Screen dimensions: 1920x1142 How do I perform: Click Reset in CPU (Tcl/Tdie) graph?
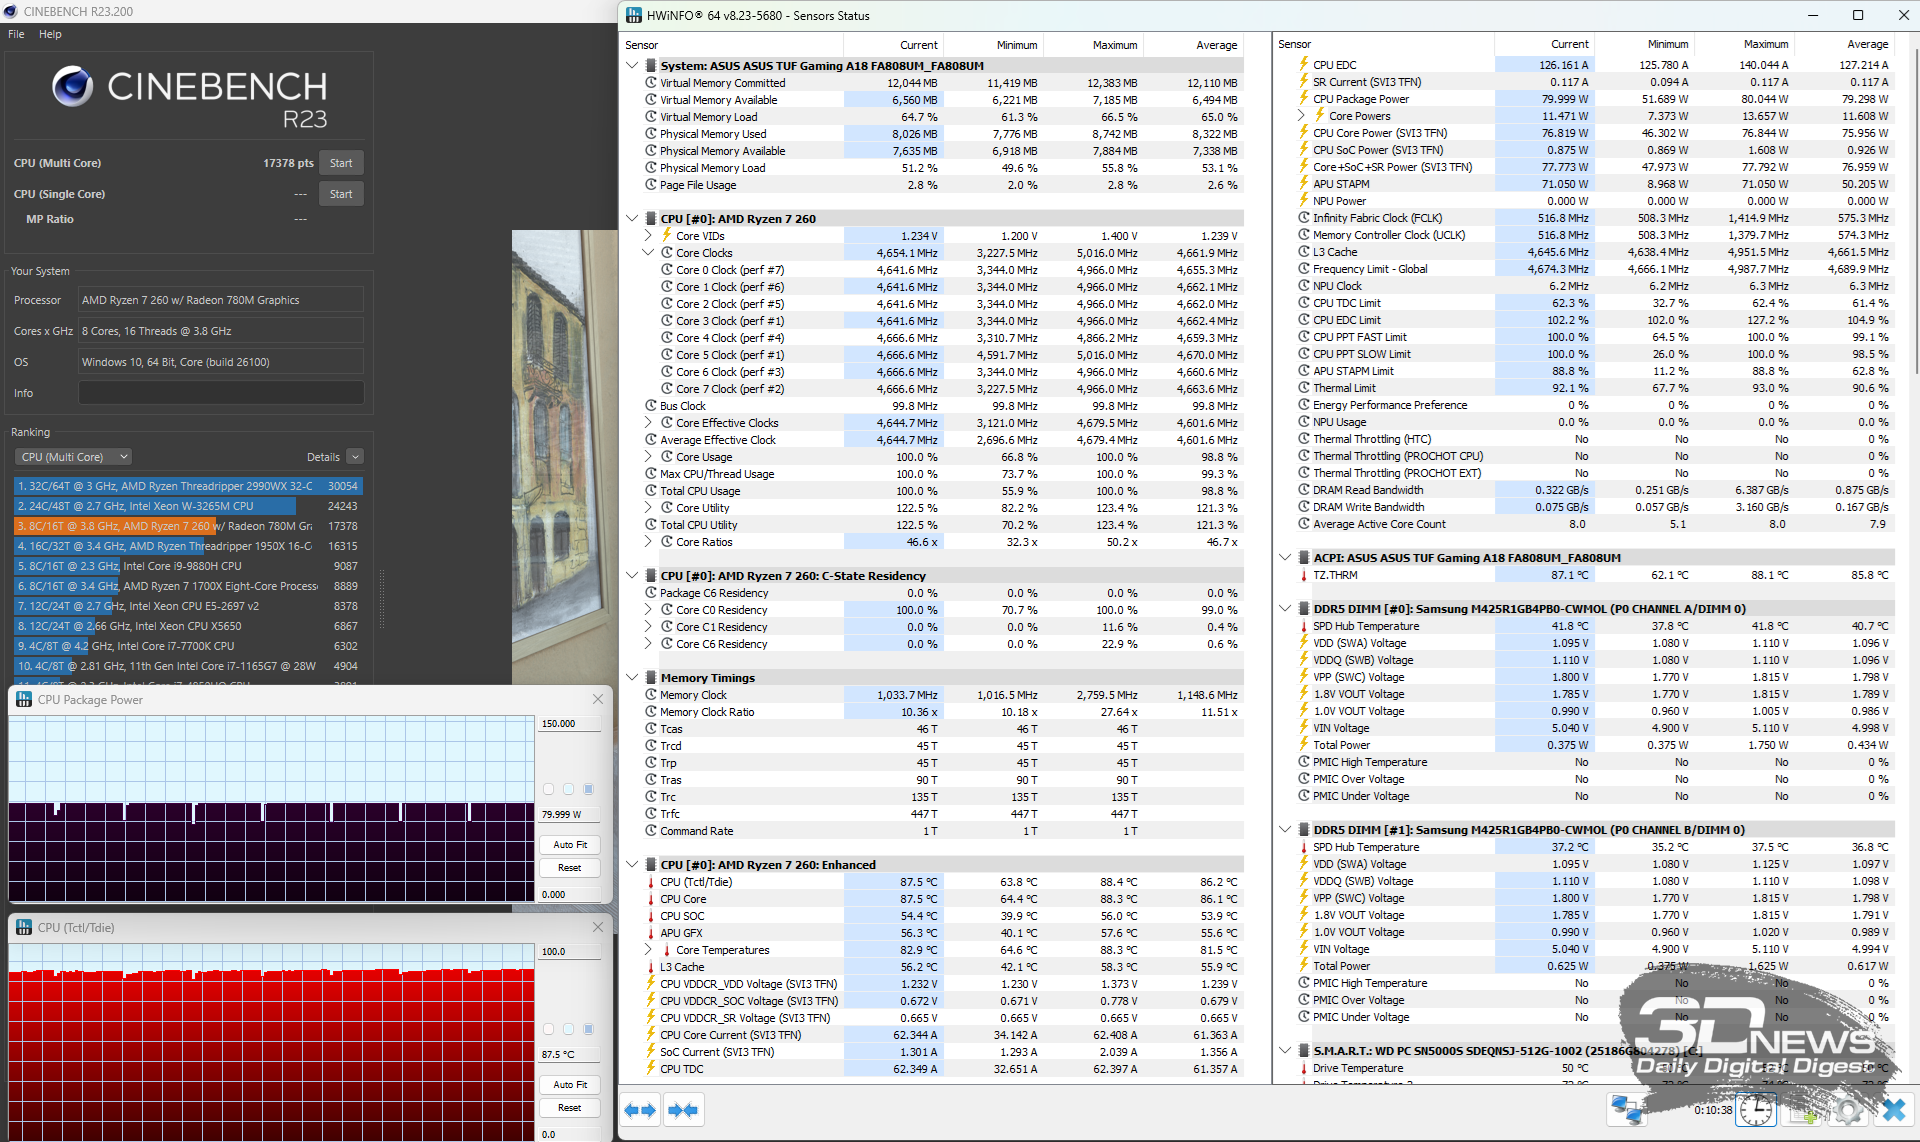pos(570,1108)
